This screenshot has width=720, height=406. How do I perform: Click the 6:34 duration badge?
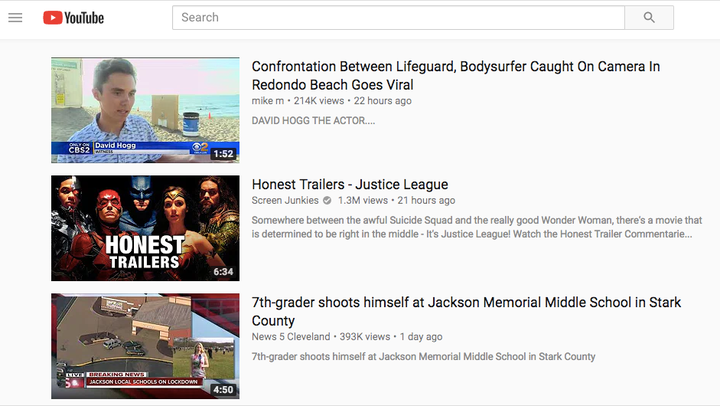pyautogui.click(x=224, y=272)
